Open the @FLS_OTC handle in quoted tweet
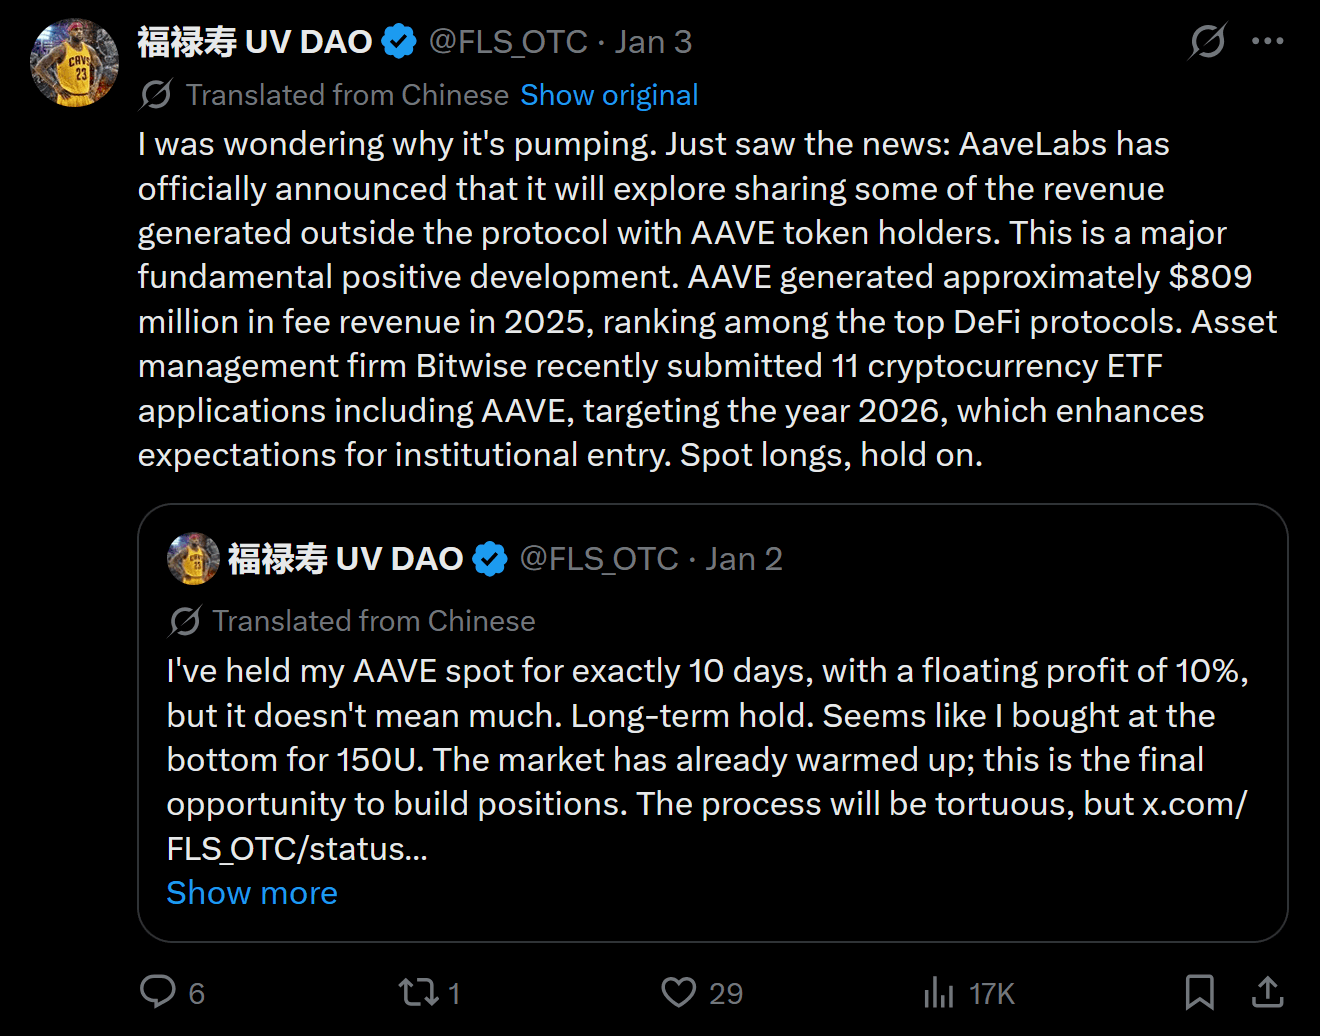The width and height of the screenshot is (1320, 1036). 599,559
